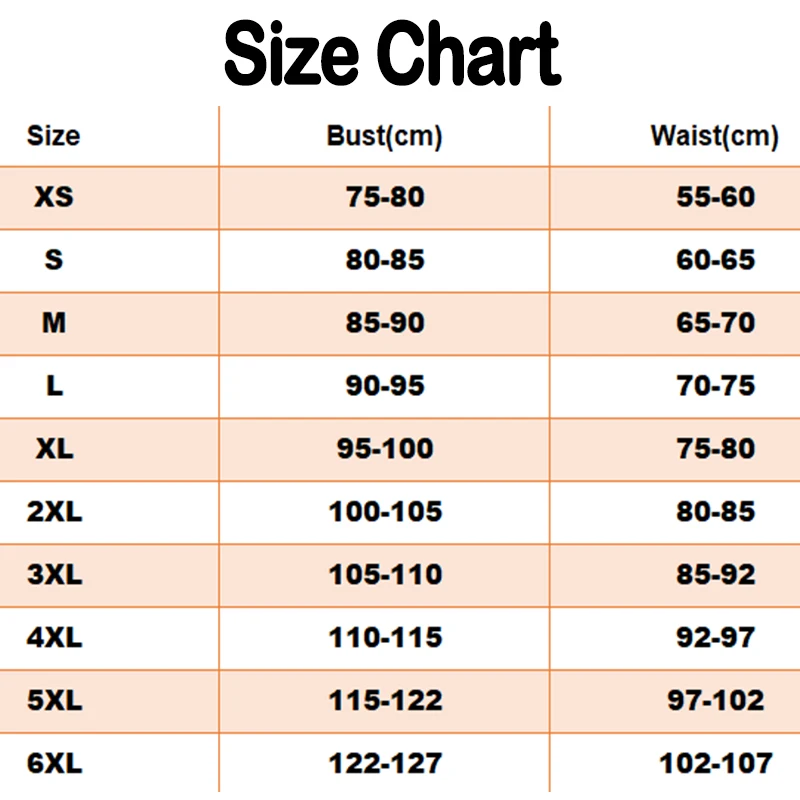Click the Waist(cm) column header
800x800 pixels.
pyautogui.click(x=714, y=135)
